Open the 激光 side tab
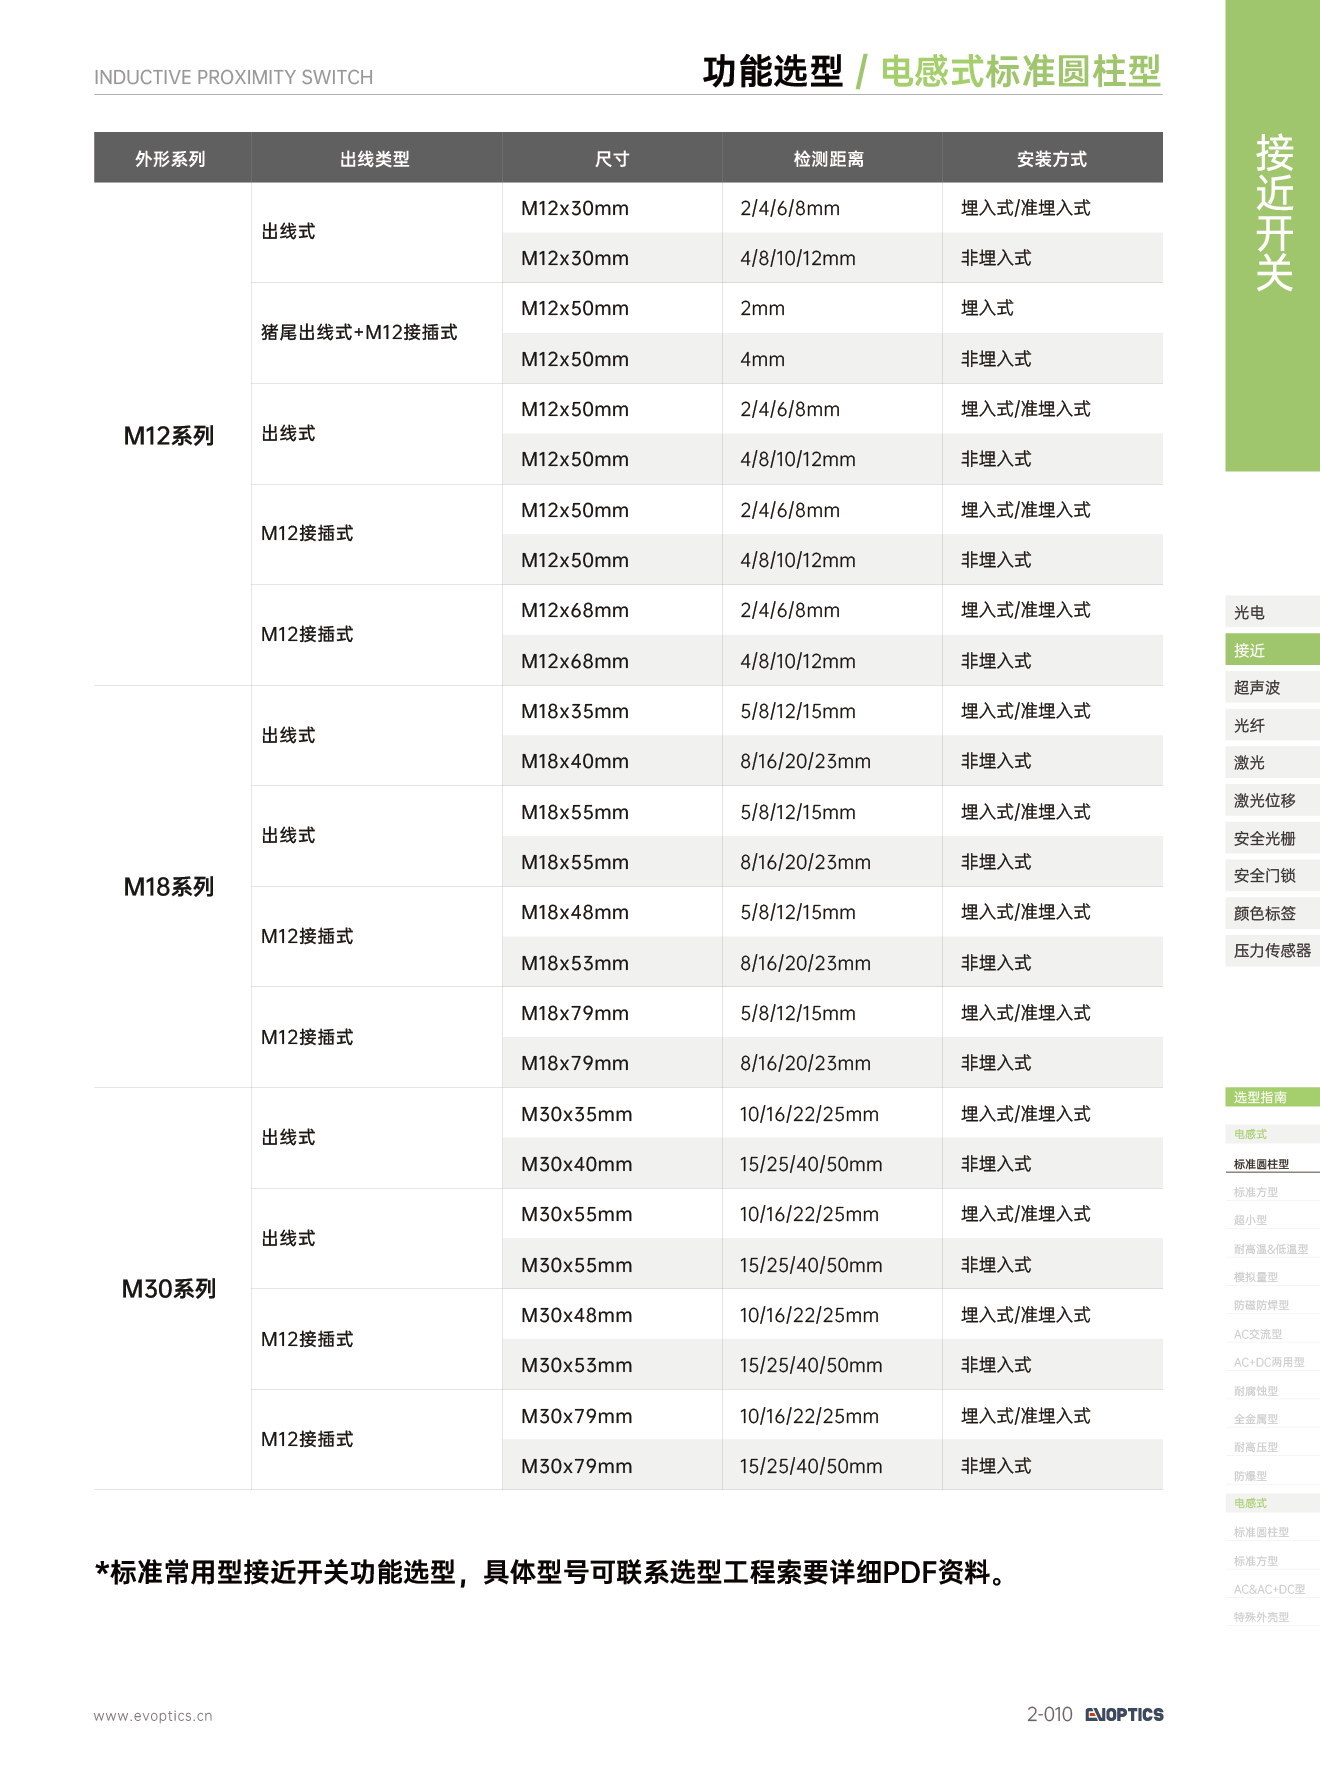Image resolution: width=1320 pixels, height=1792 pixels. [1272, 762]
